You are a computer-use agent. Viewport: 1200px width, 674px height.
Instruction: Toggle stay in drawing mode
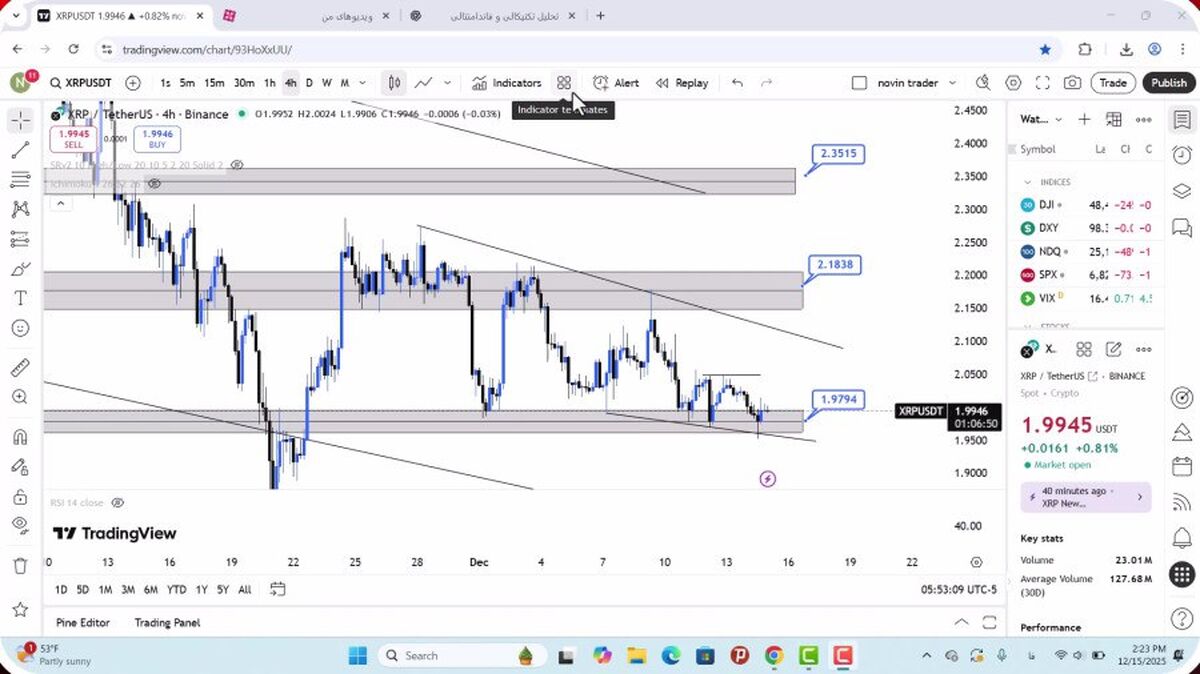20,466
